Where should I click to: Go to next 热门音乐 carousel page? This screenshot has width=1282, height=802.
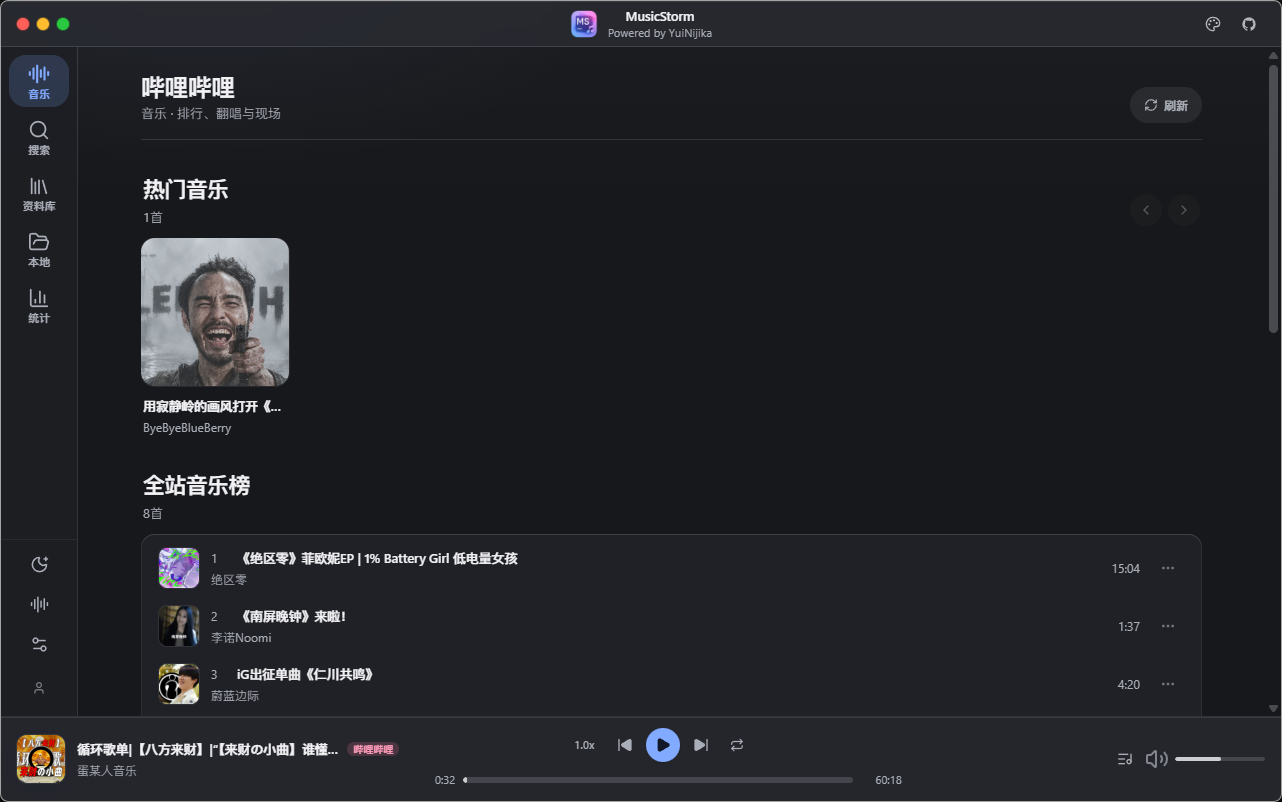1184,210
